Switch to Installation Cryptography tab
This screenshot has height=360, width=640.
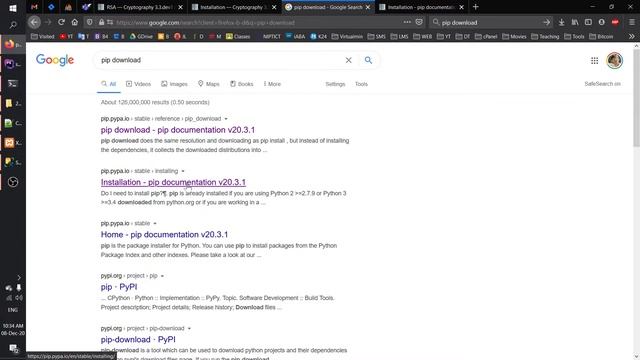click(234, 7)
